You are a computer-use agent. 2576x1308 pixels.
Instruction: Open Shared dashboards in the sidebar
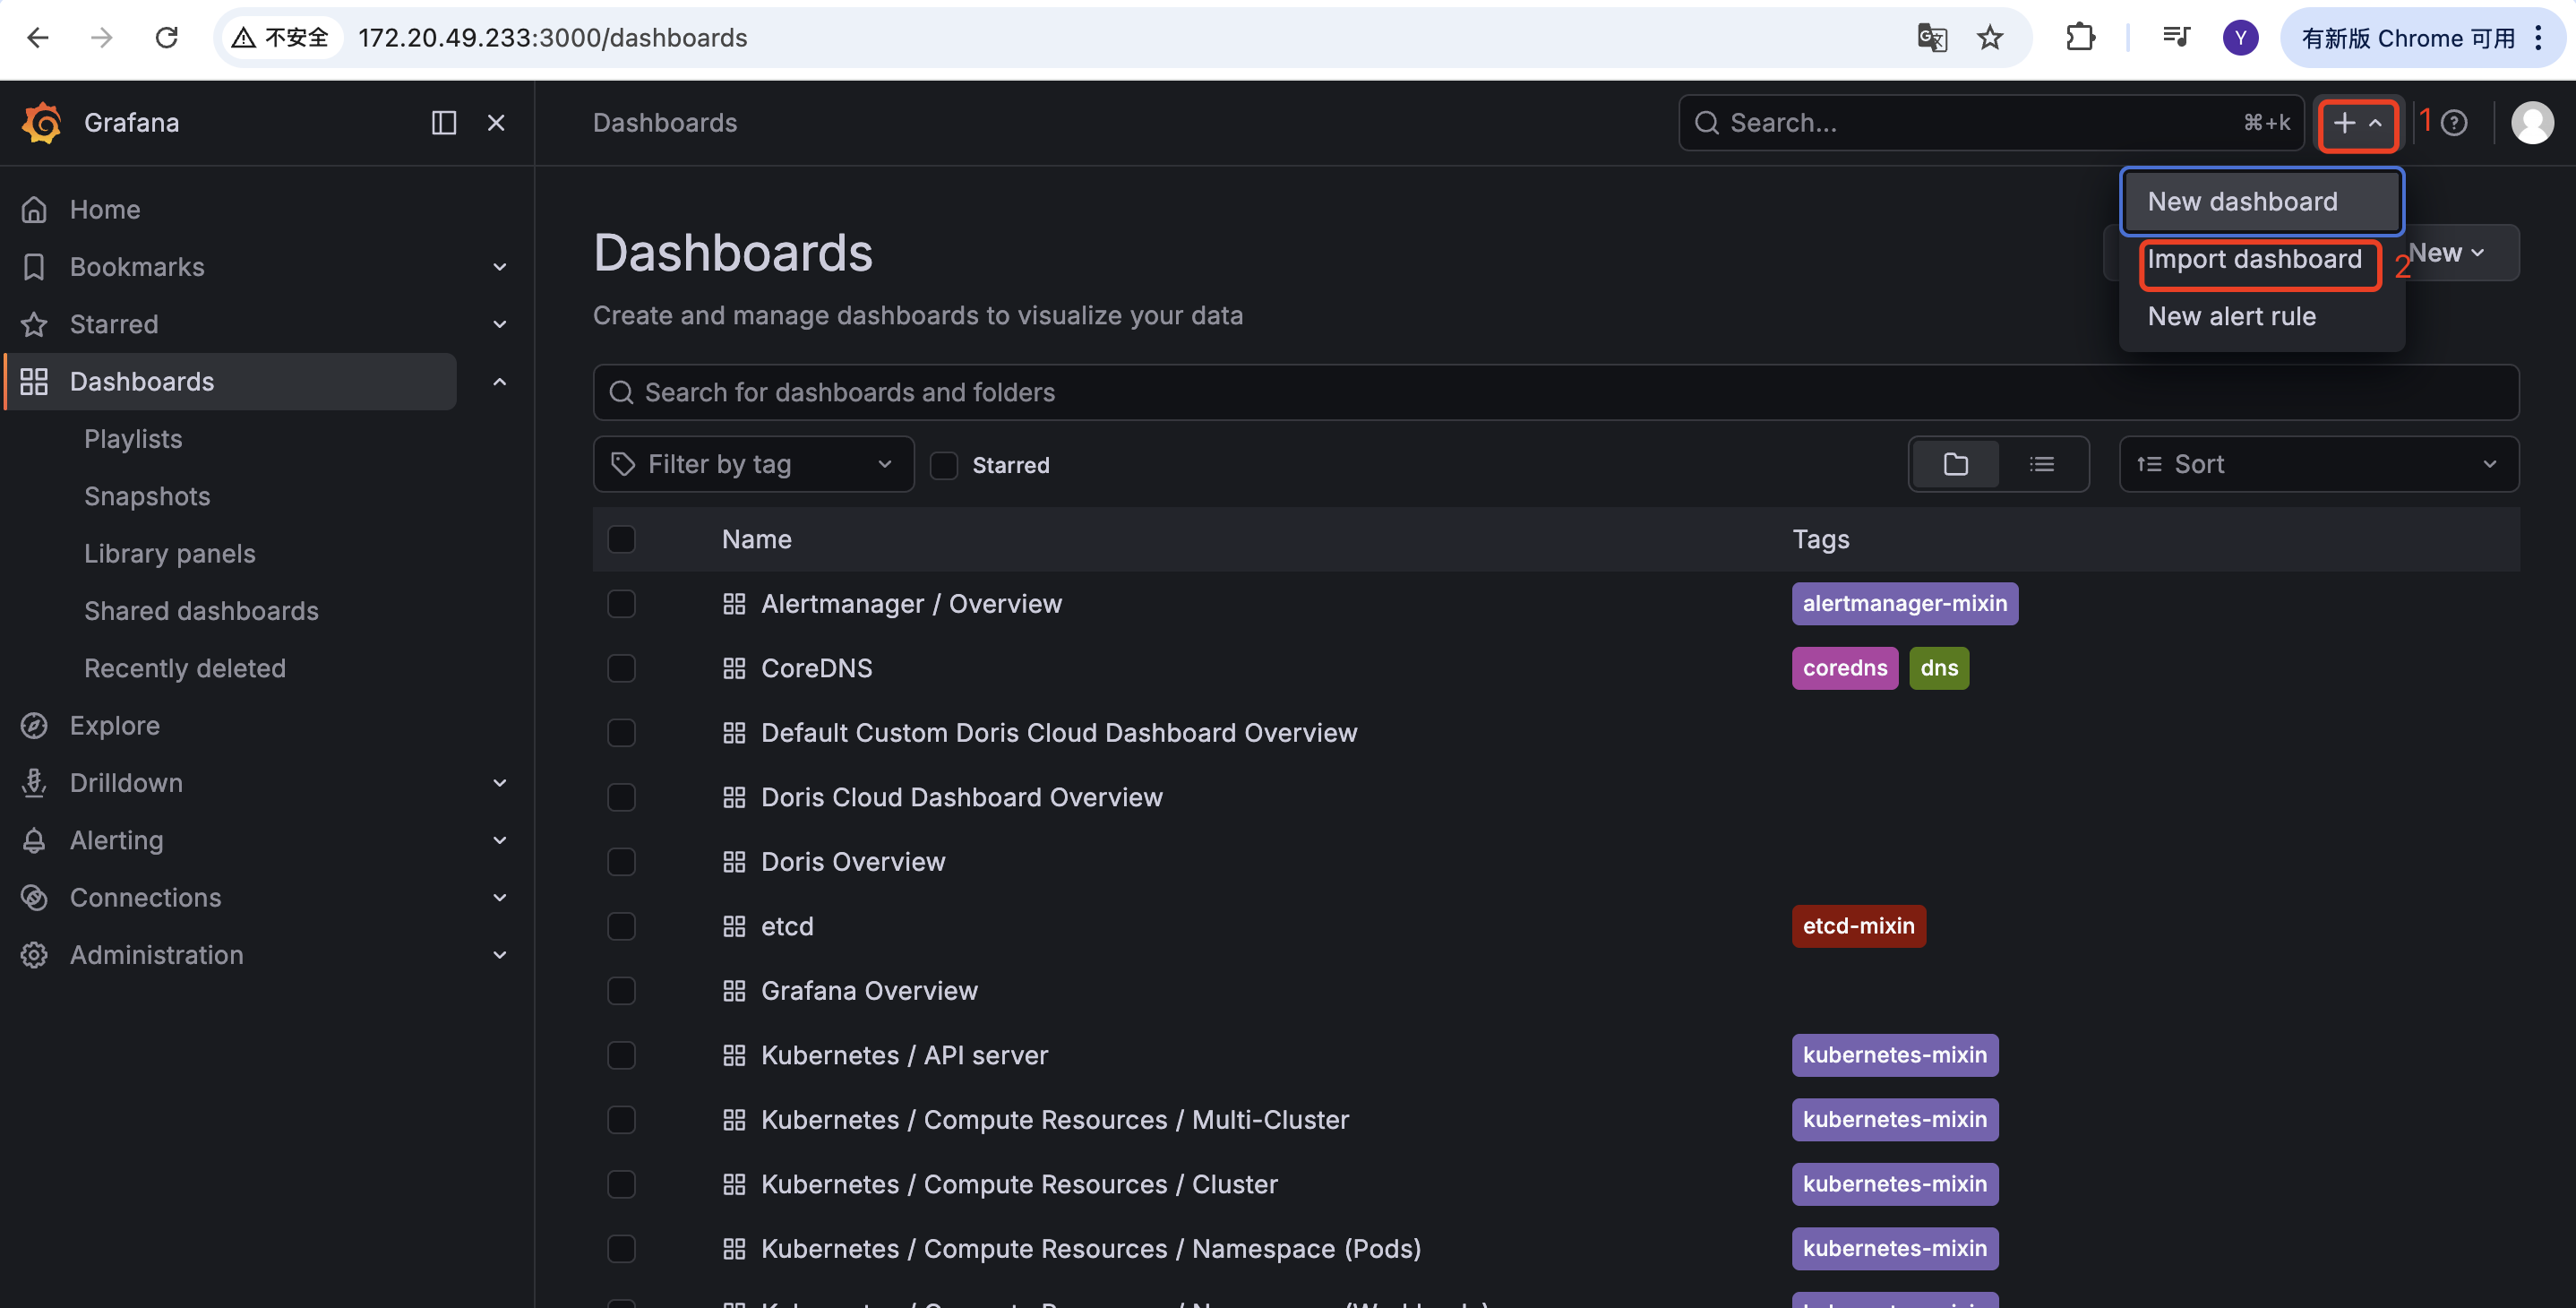coord(201,610)
